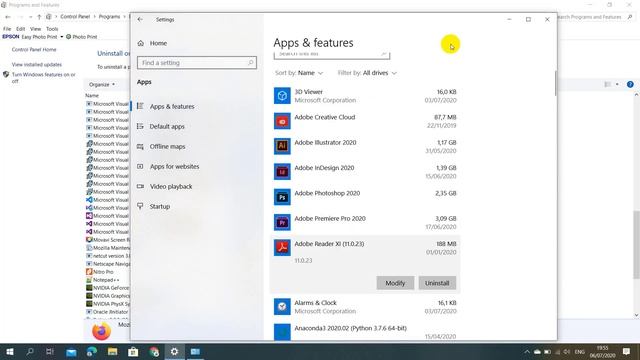Viewport: 640px width, 360px height.
Task: Click Uninstall for Adobe Reader XI
Action: [437, 283]
